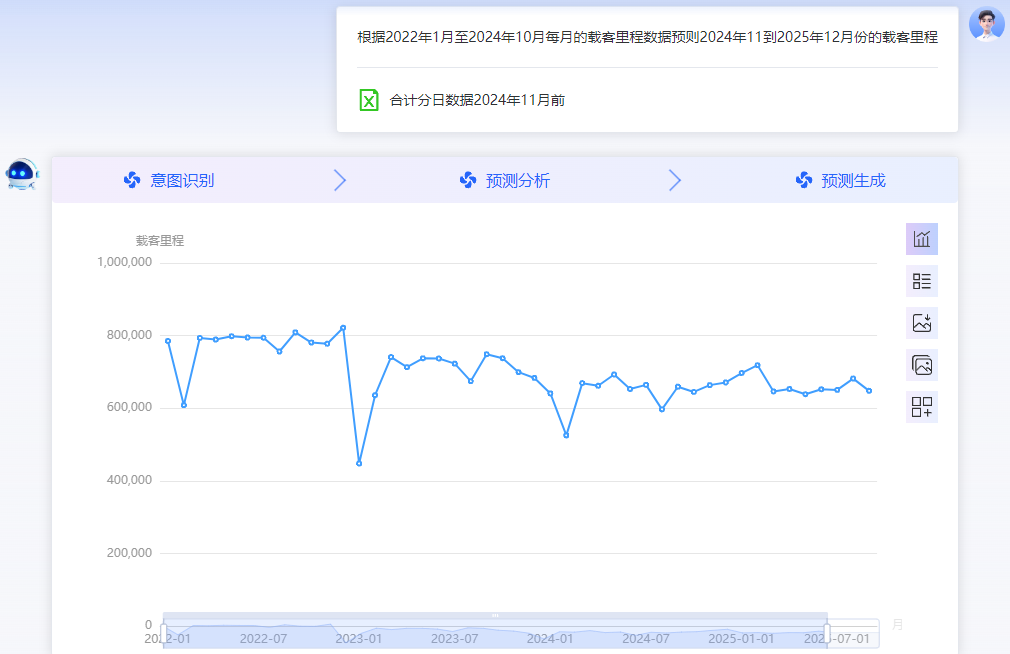
Task: Open the 预测生成 step
Action: [x=841, y=180]
